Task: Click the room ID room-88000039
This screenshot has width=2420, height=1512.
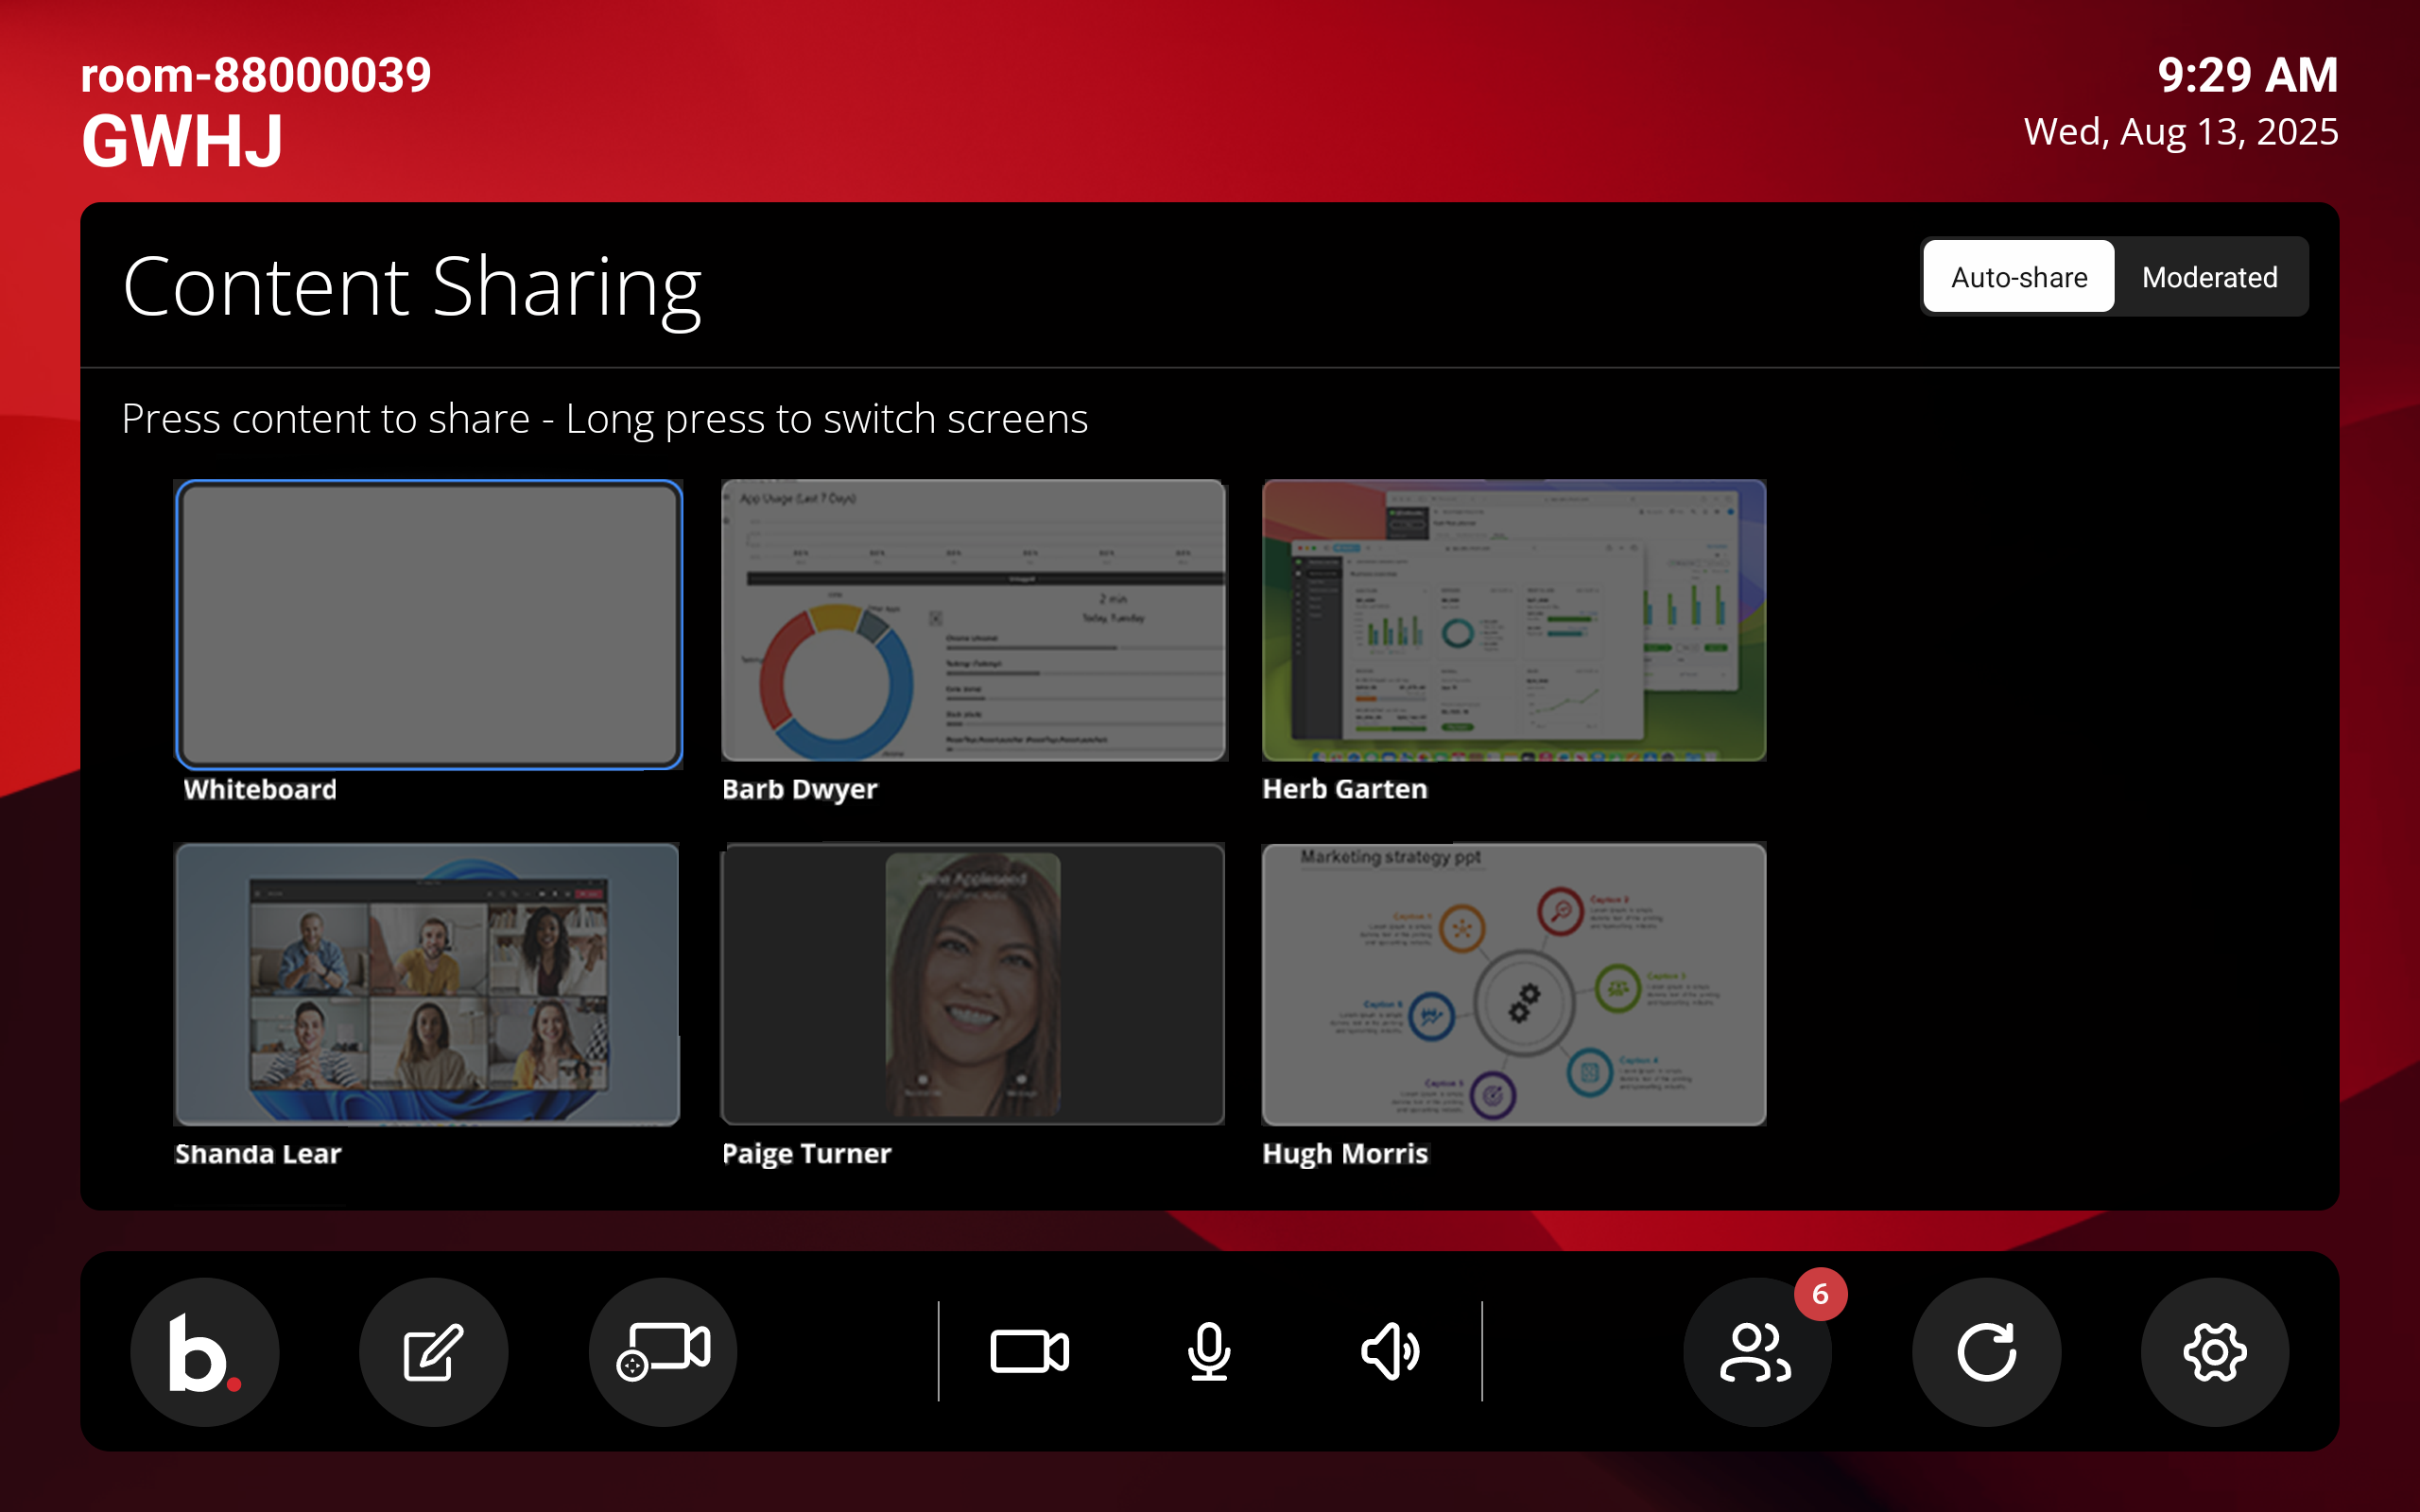Action: click(x=257, y=74)
